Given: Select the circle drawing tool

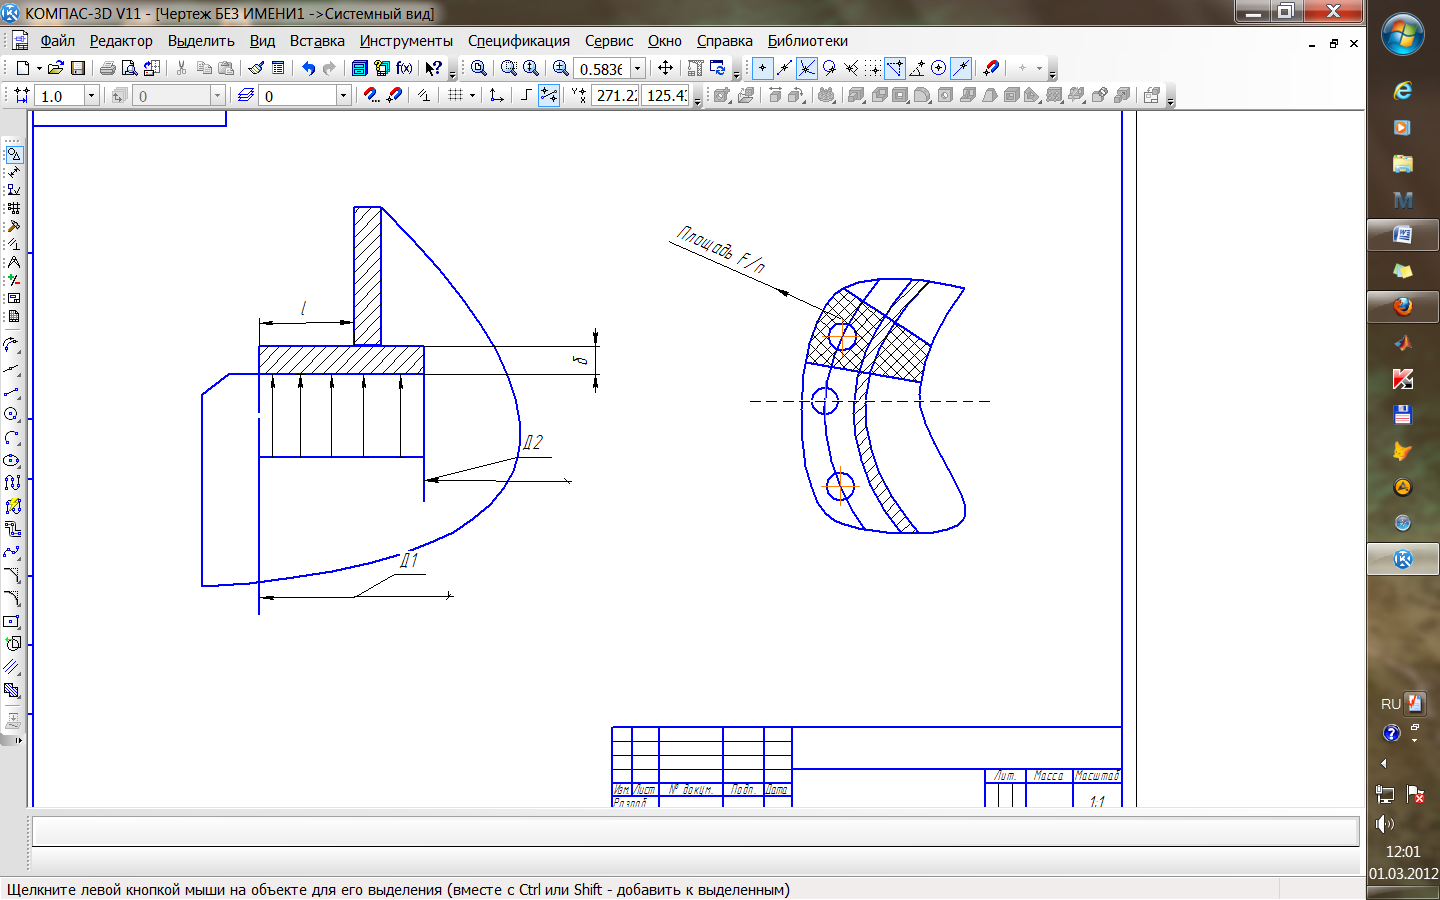Looking at the screenshot, I should click(12, 414).
